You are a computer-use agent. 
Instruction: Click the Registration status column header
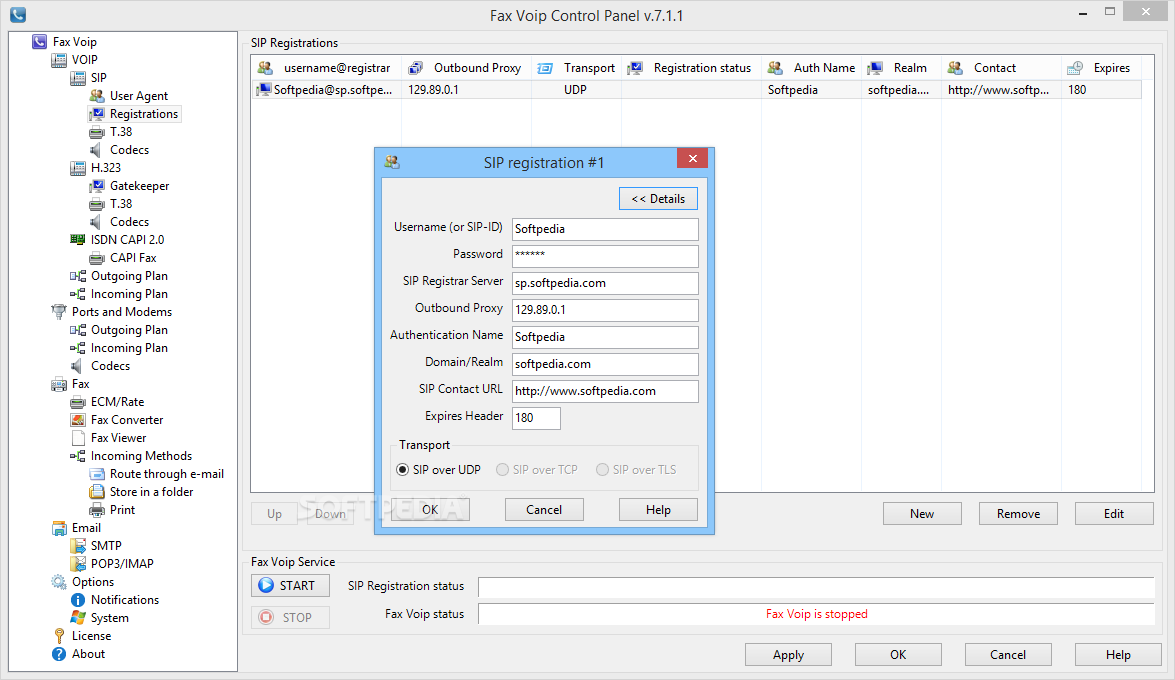pyautogui.click(x=691, y=67)
